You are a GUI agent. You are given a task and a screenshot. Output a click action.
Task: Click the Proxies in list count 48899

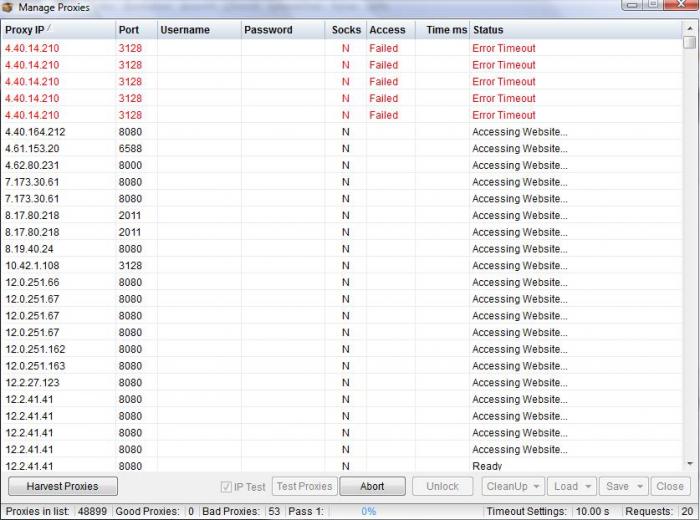92,512
